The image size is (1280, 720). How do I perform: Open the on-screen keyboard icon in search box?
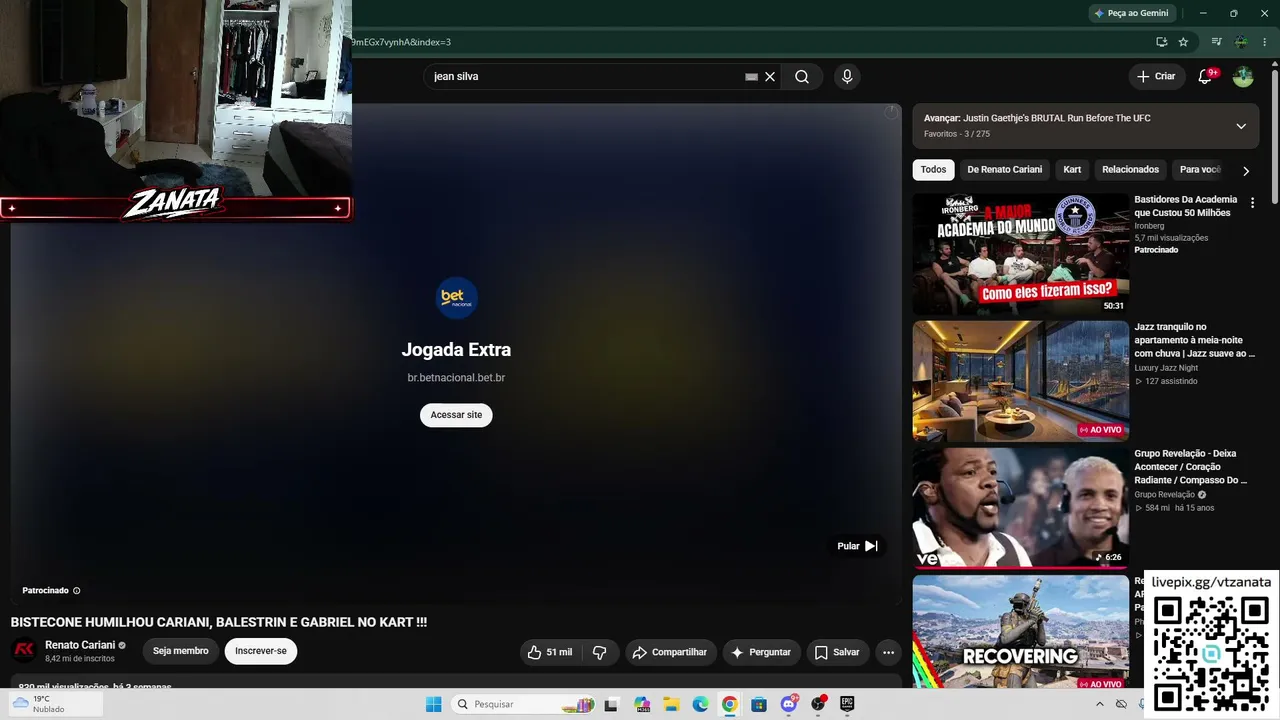[x=751, y=77]
